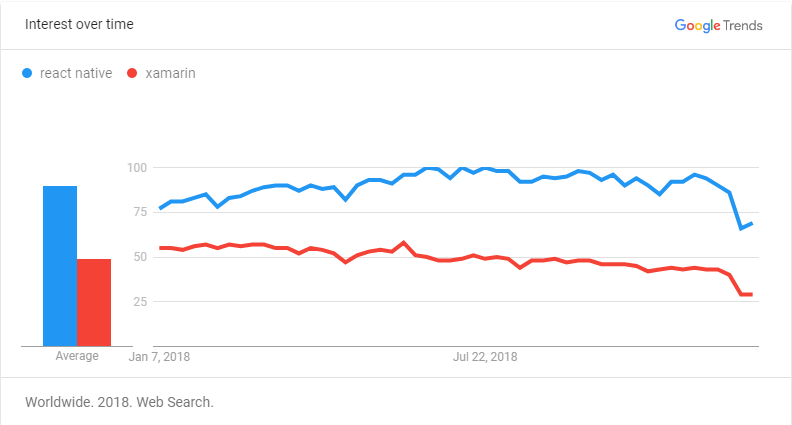Click the red xamarin legend dot
Viewport: 792px width, 425px height.
coord(132,73)
